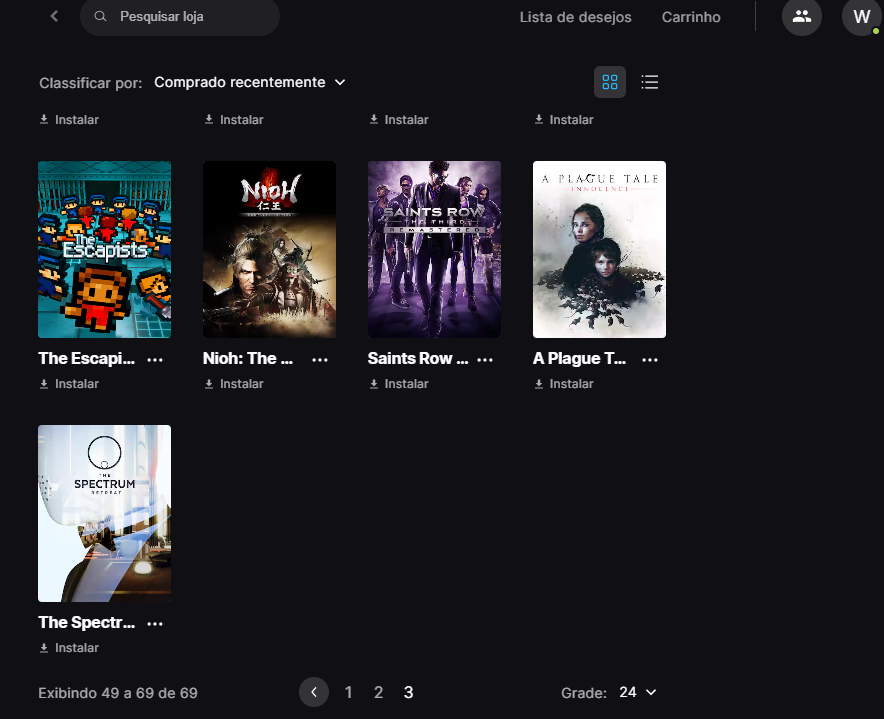Expand the Comprado recentemente sort dropdown
884x719 pixels.
250,82
